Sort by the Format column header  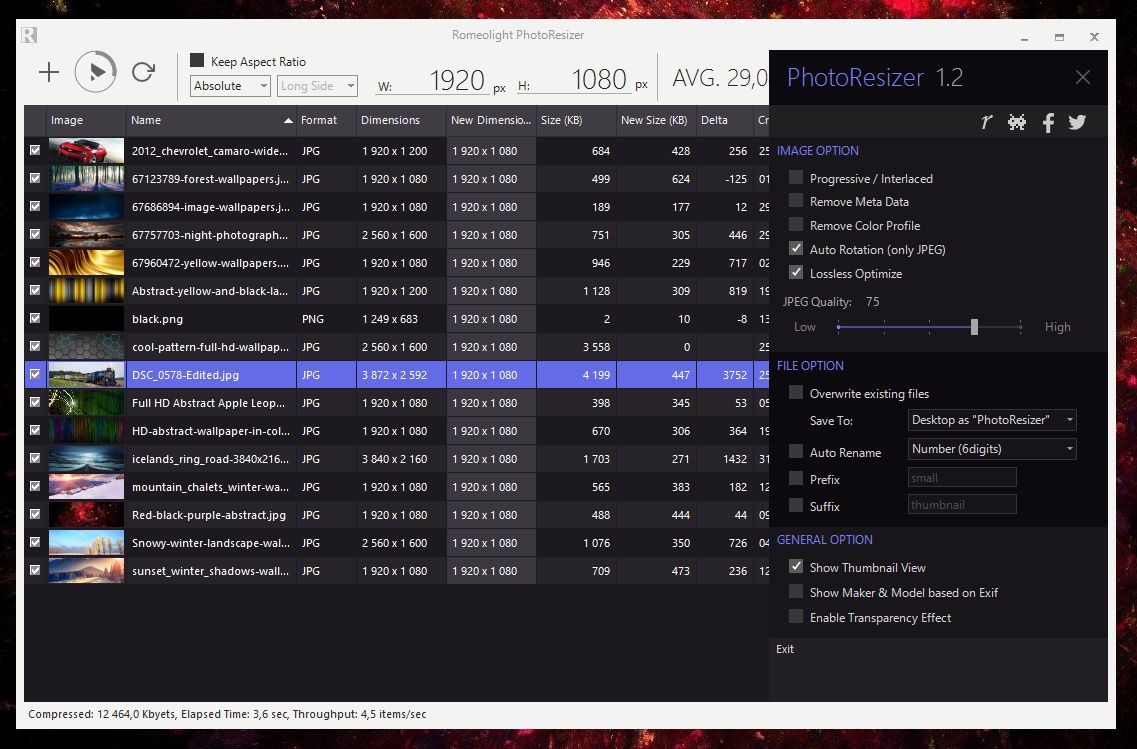point(326,120)
